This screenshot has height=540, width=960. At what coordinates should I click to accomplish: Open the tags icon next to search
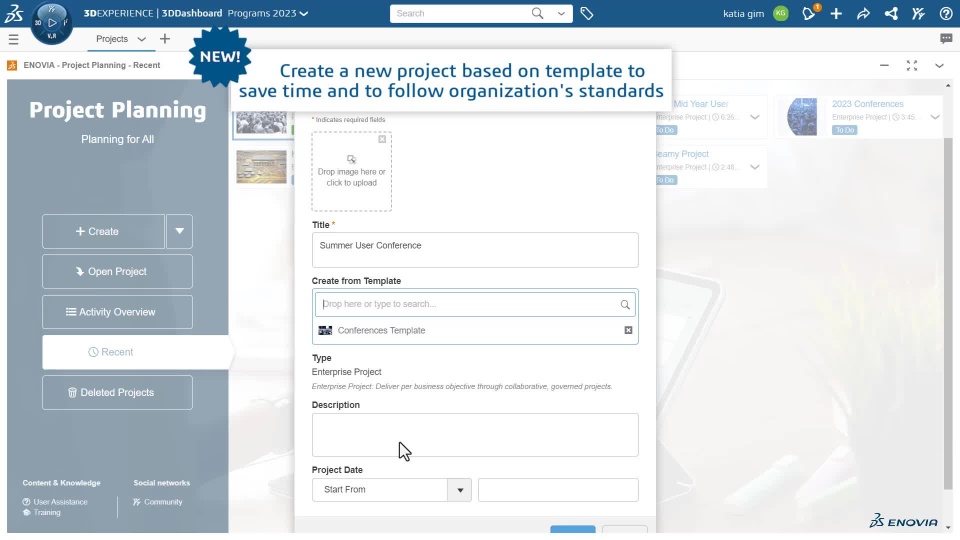(x=587, y=13)
